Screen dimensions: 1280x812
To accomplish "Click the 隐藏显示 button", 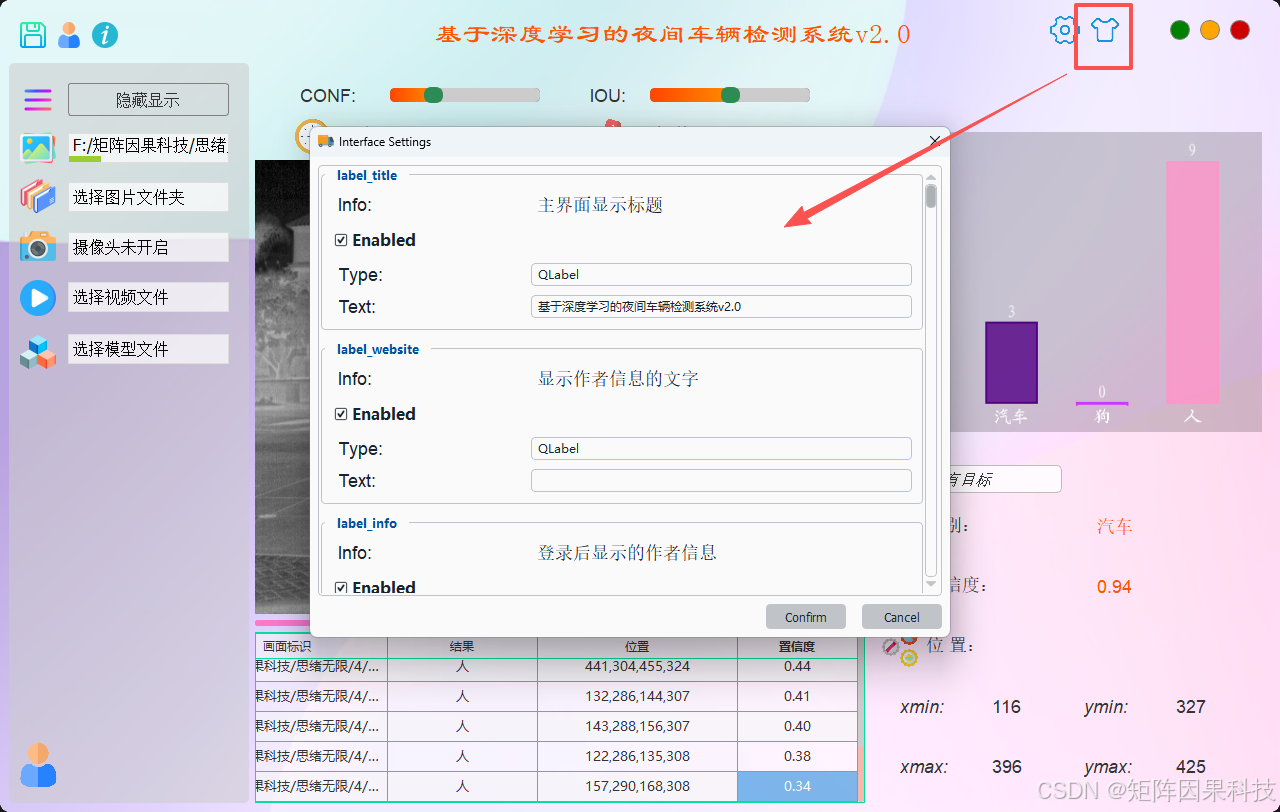I will click(148, 100).
